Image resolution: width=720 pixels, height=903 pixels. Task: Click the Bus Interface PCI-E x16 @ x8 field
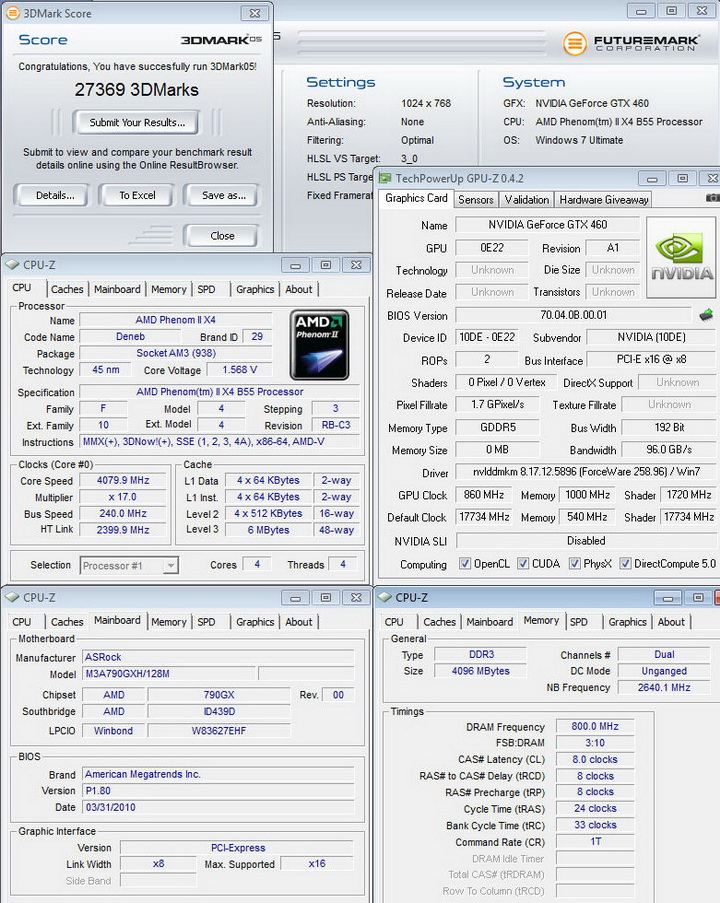point(651,359)
